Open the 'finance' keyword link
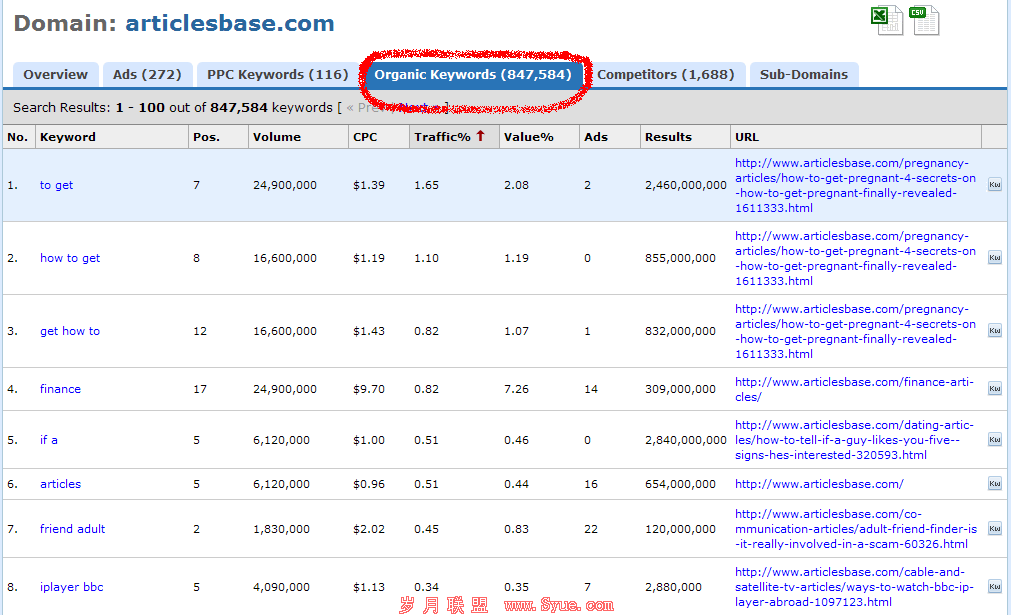 (60, 389)
